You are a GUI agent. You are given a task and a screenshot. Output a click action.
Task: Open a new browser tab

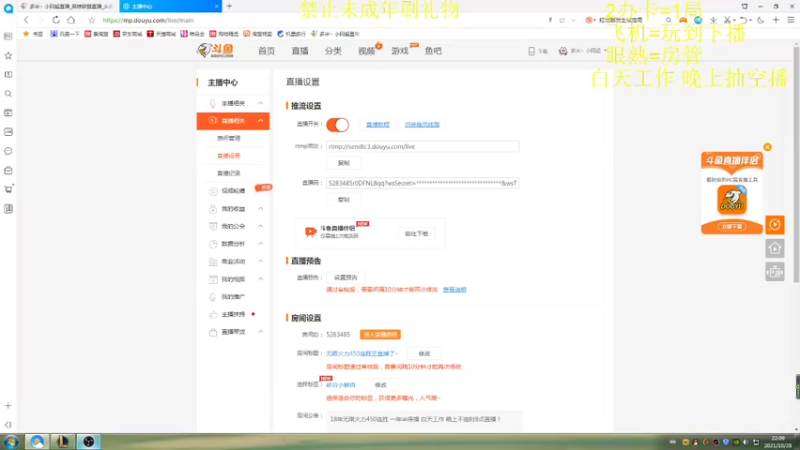[x=230, y=6]
